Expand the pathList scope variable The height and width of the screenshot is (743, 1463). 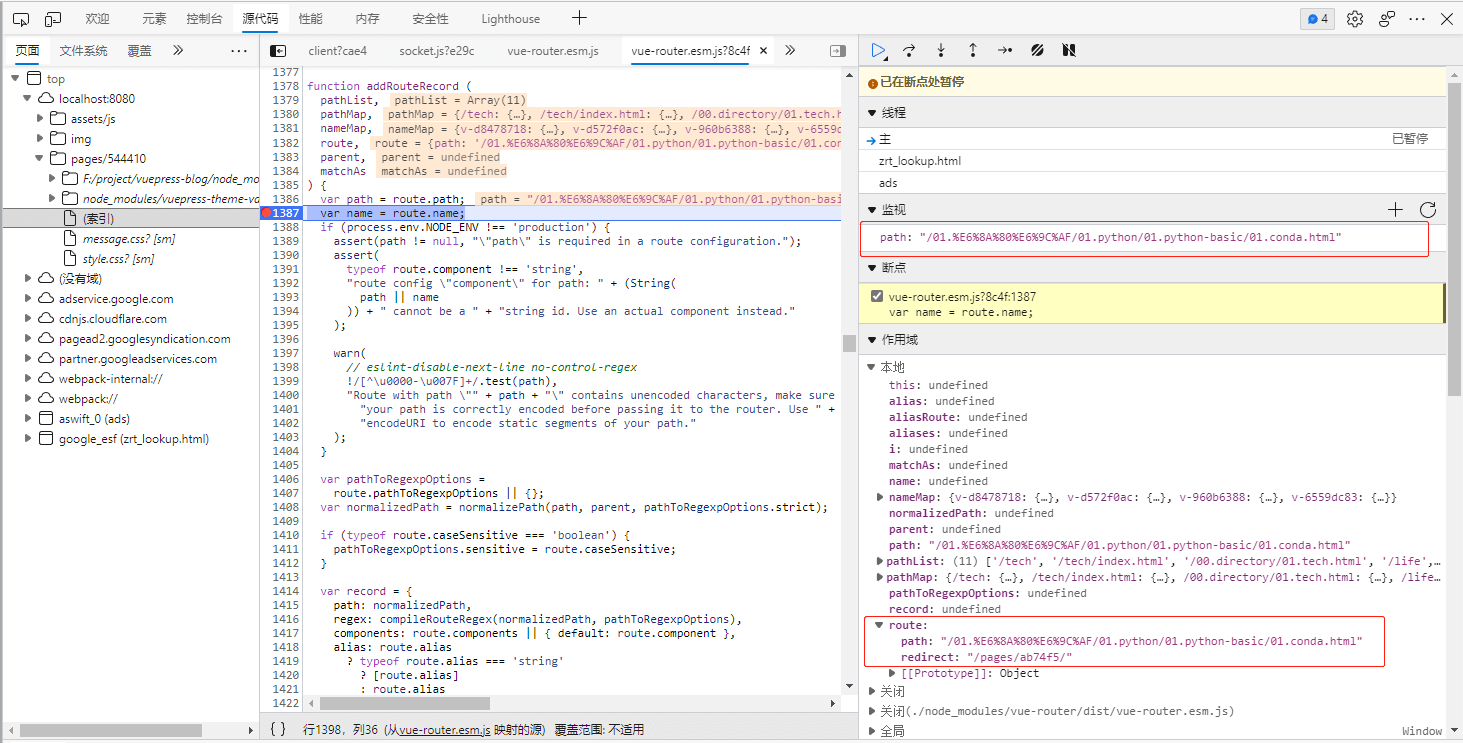click(x=879, y=561)
